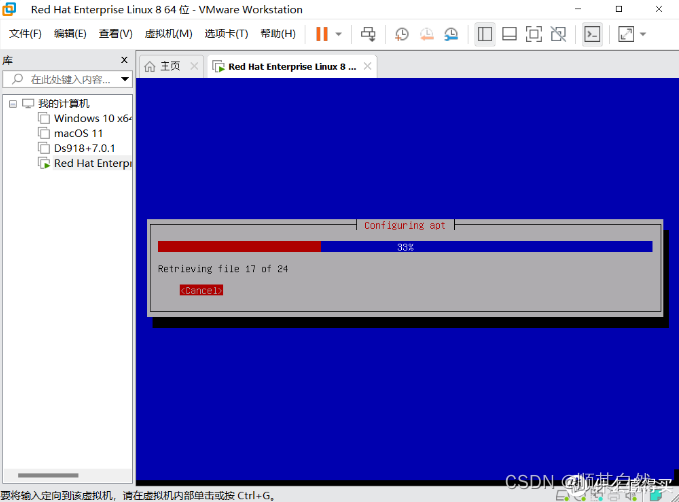Select the Ds918+7.0.1 virtual machine
The height and width of the screenshot is (502, 679).
(x=84, y=148)
